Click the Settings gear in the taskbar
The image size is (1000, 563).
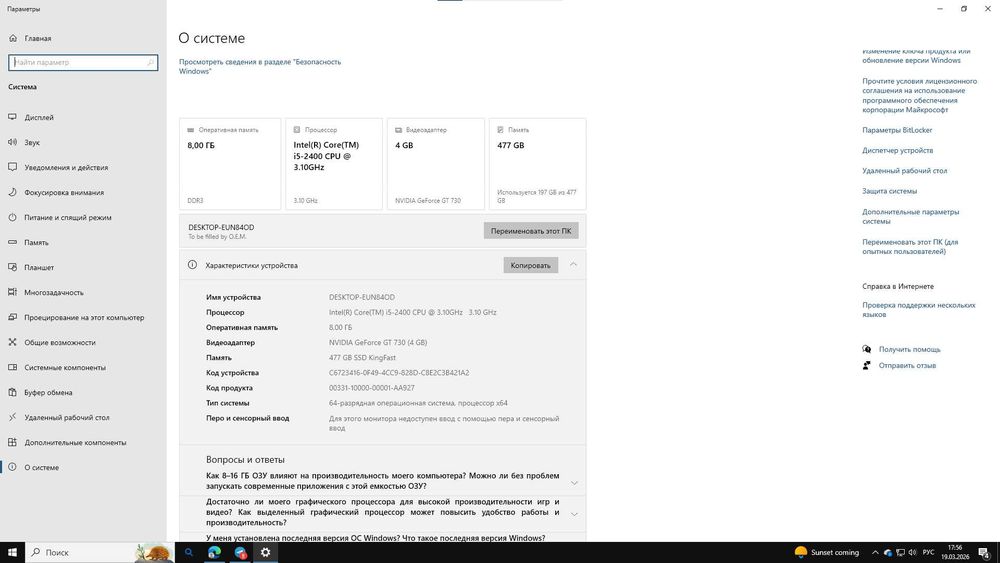tap(265, 552)
